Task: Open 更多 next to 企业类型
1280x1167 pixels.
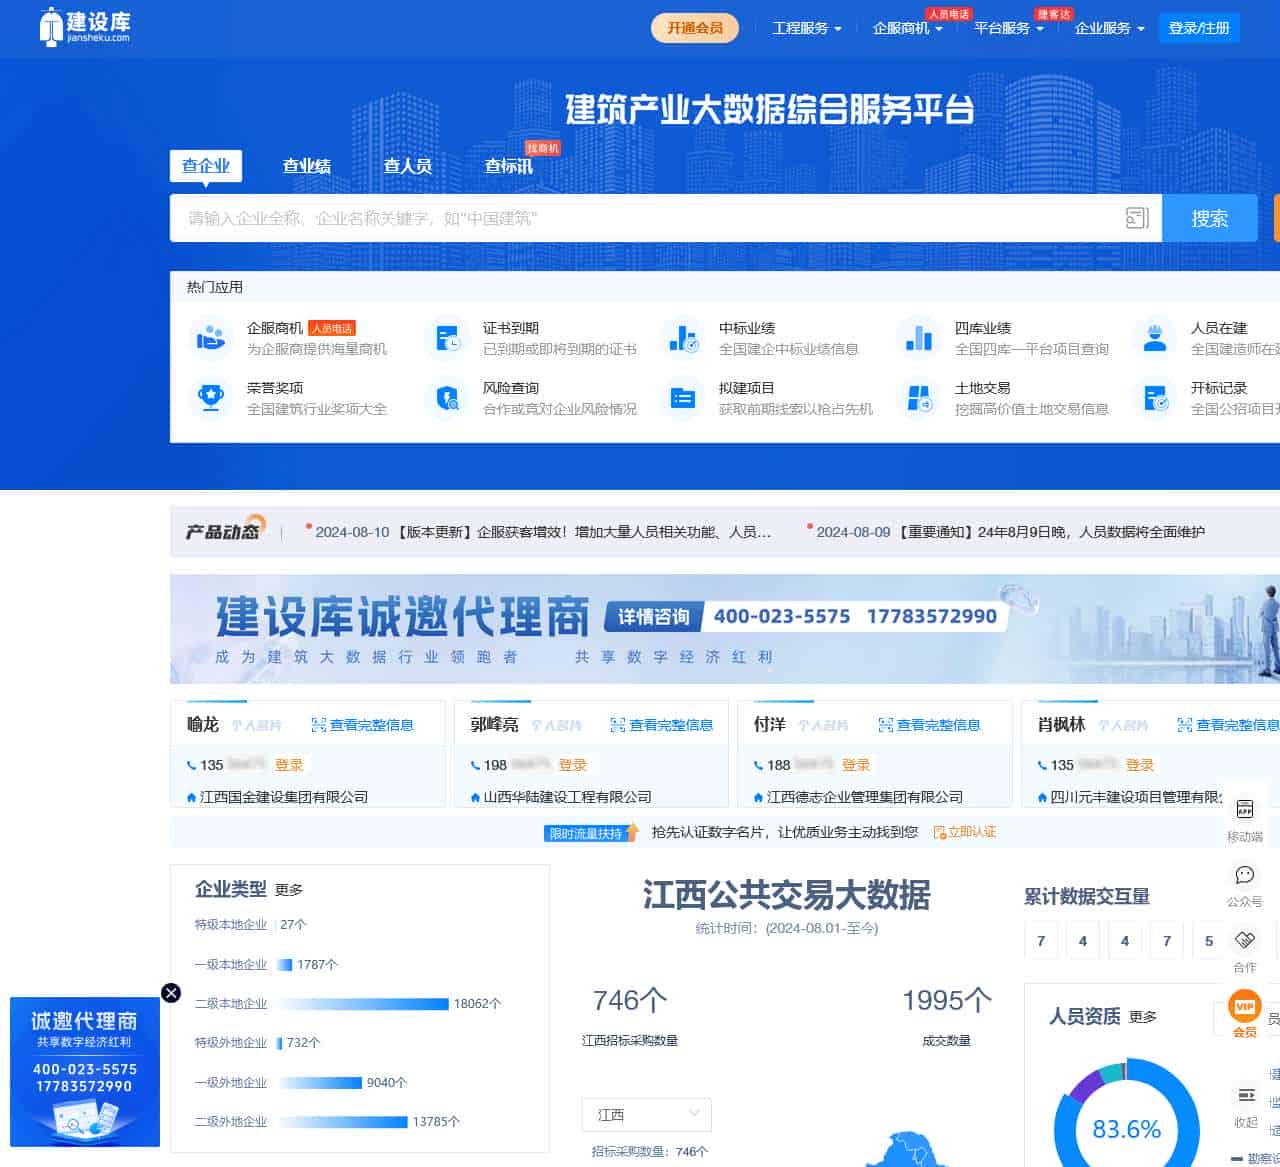Action: (x=289, y=890)
